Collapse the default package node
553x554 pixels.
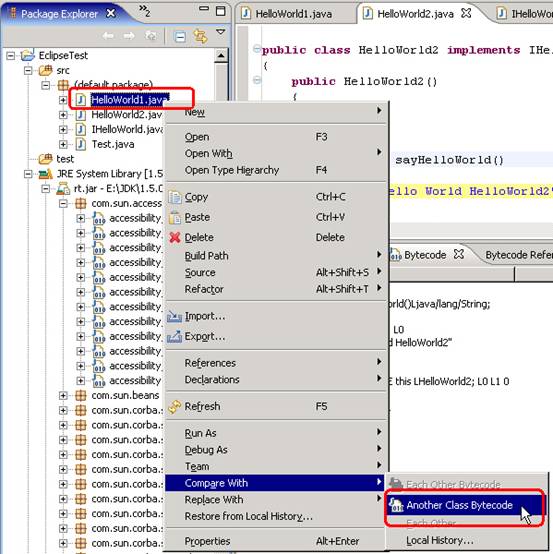coord(46,85)
